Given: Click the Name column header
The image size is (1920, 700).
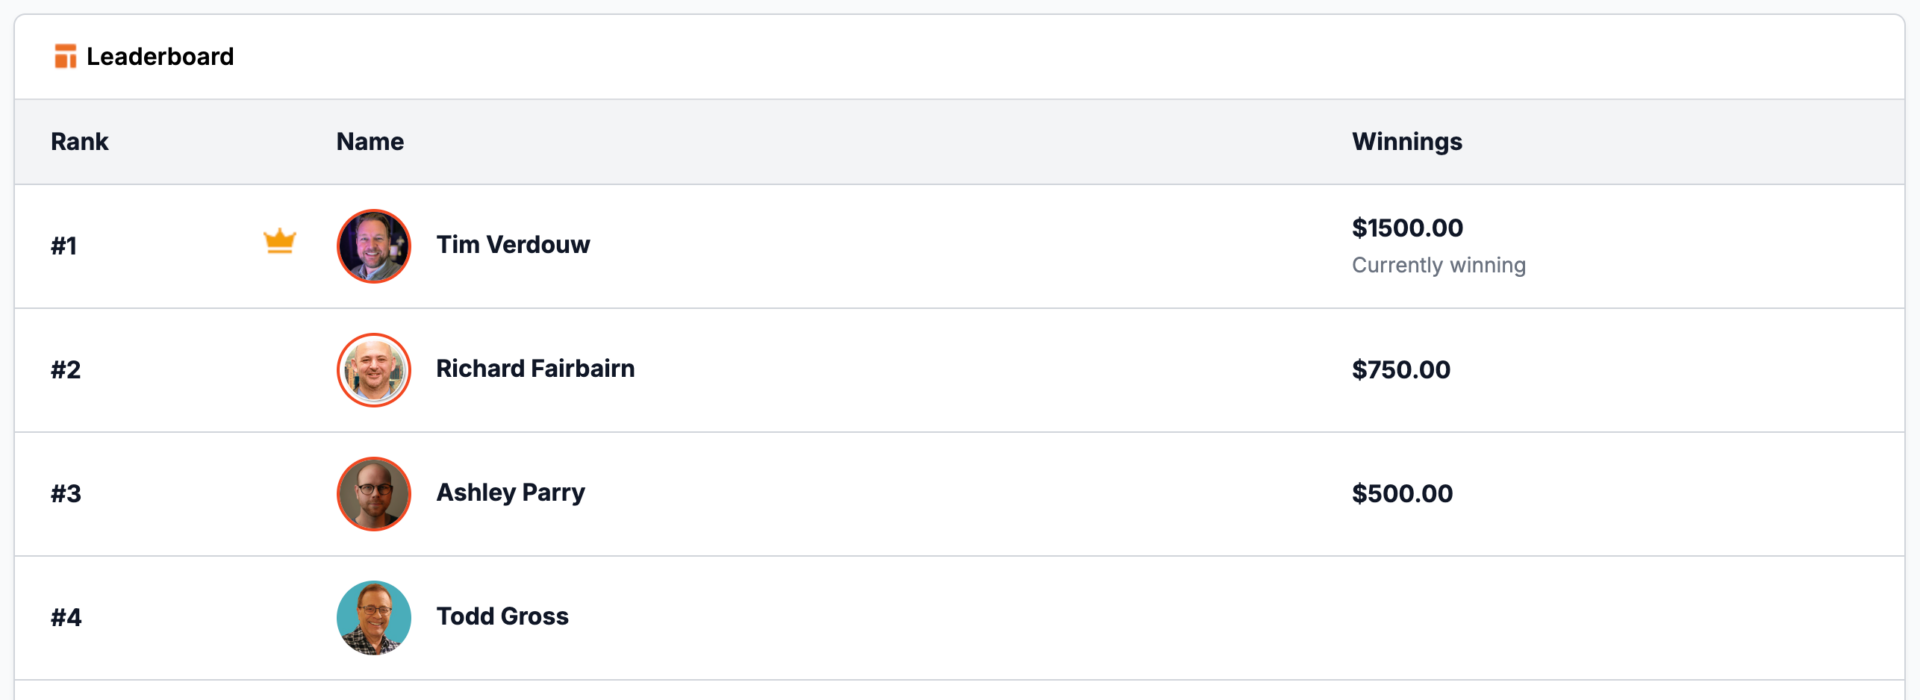Looking at the screenshot, I should [x=370, y=142].
